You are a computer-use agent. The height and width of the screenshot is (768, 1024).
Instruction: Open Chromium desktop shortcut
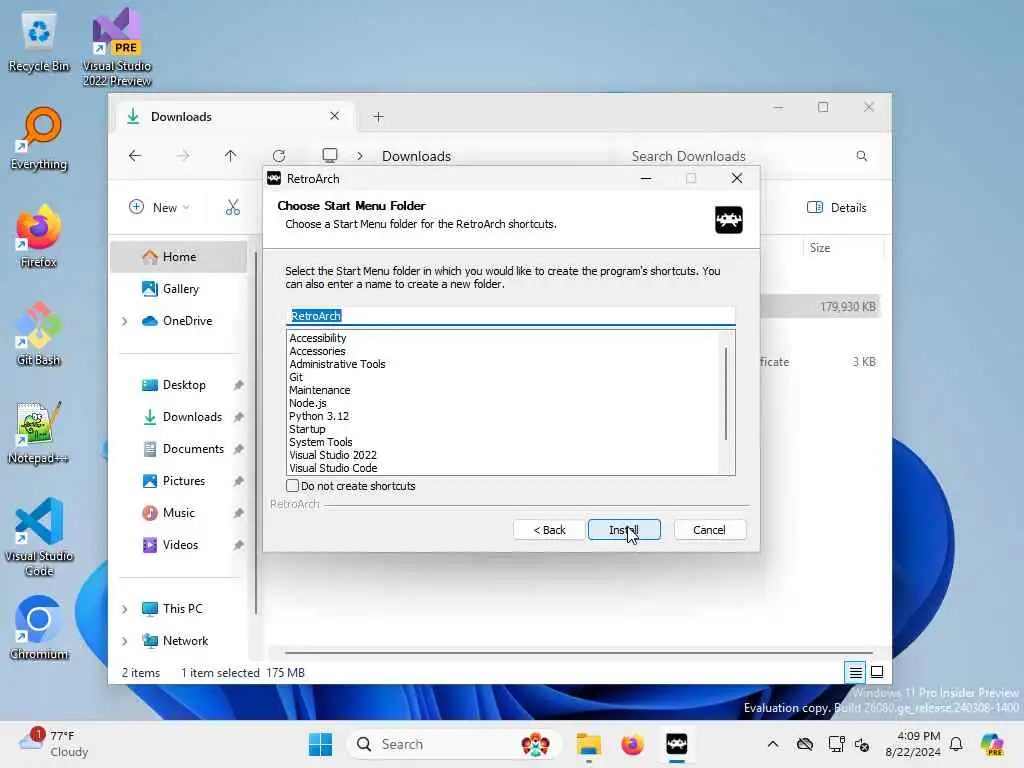point(39,628)
